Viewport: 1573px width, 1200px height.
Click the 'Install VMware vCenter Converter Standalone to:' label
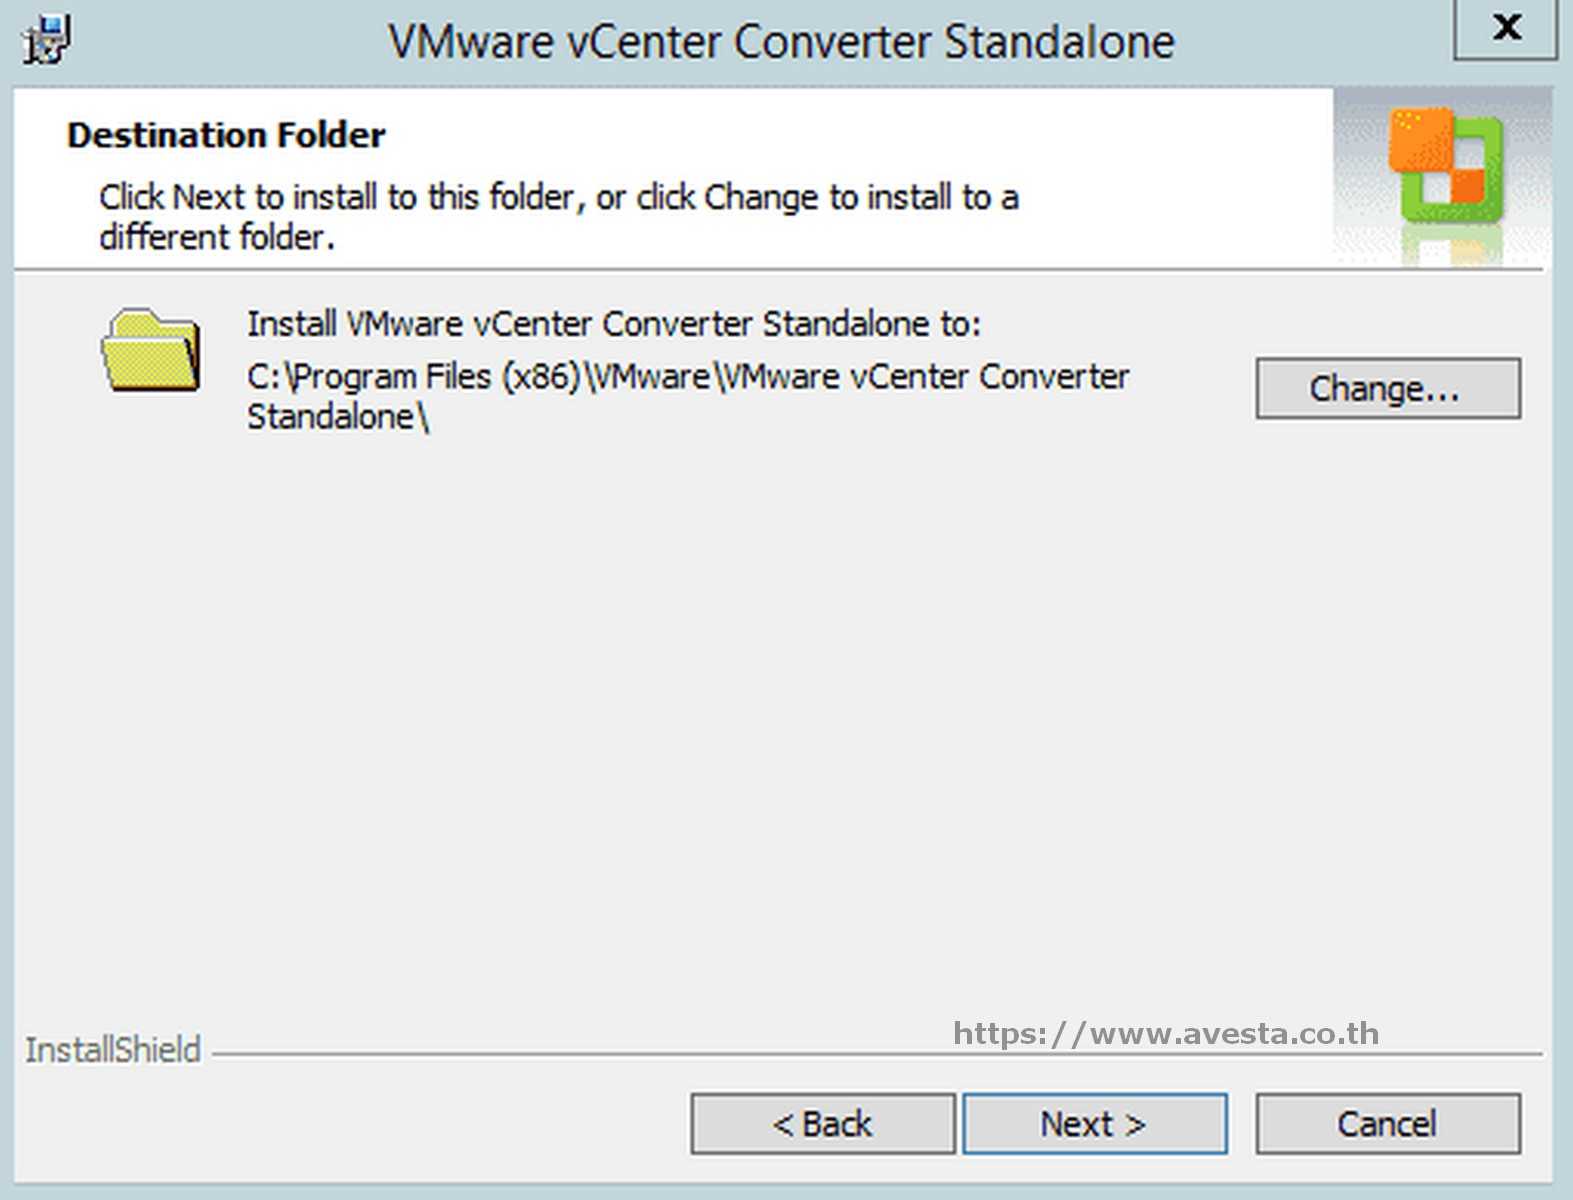click(614, 324)
